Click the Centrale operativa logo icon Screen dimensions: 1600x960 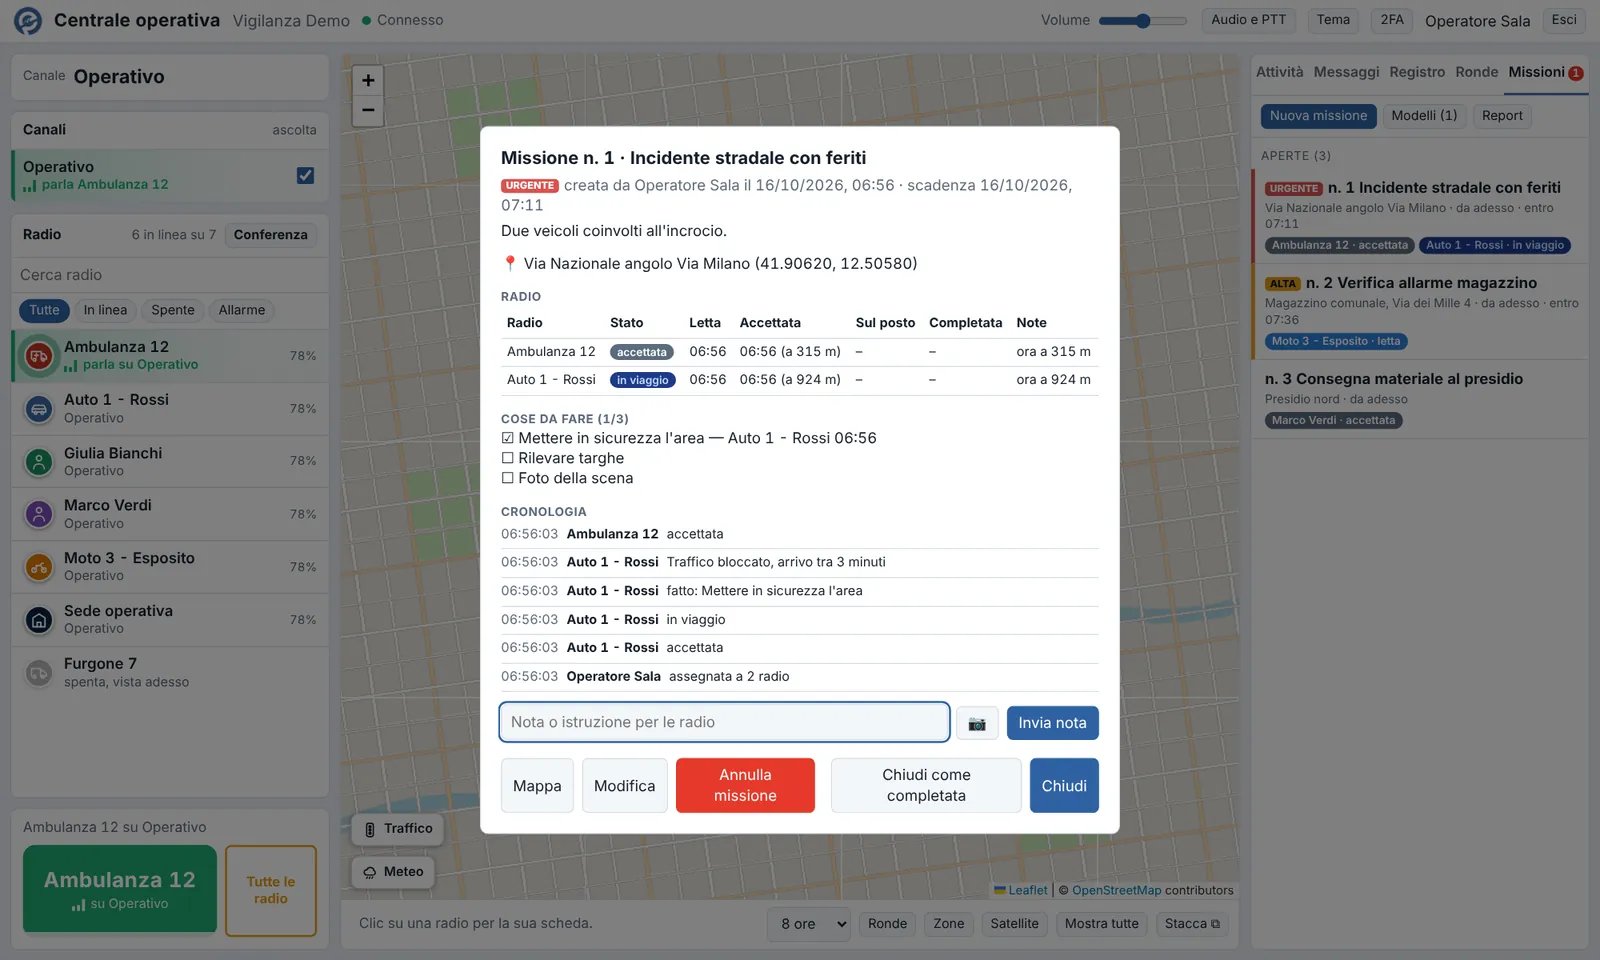(28, 20)
